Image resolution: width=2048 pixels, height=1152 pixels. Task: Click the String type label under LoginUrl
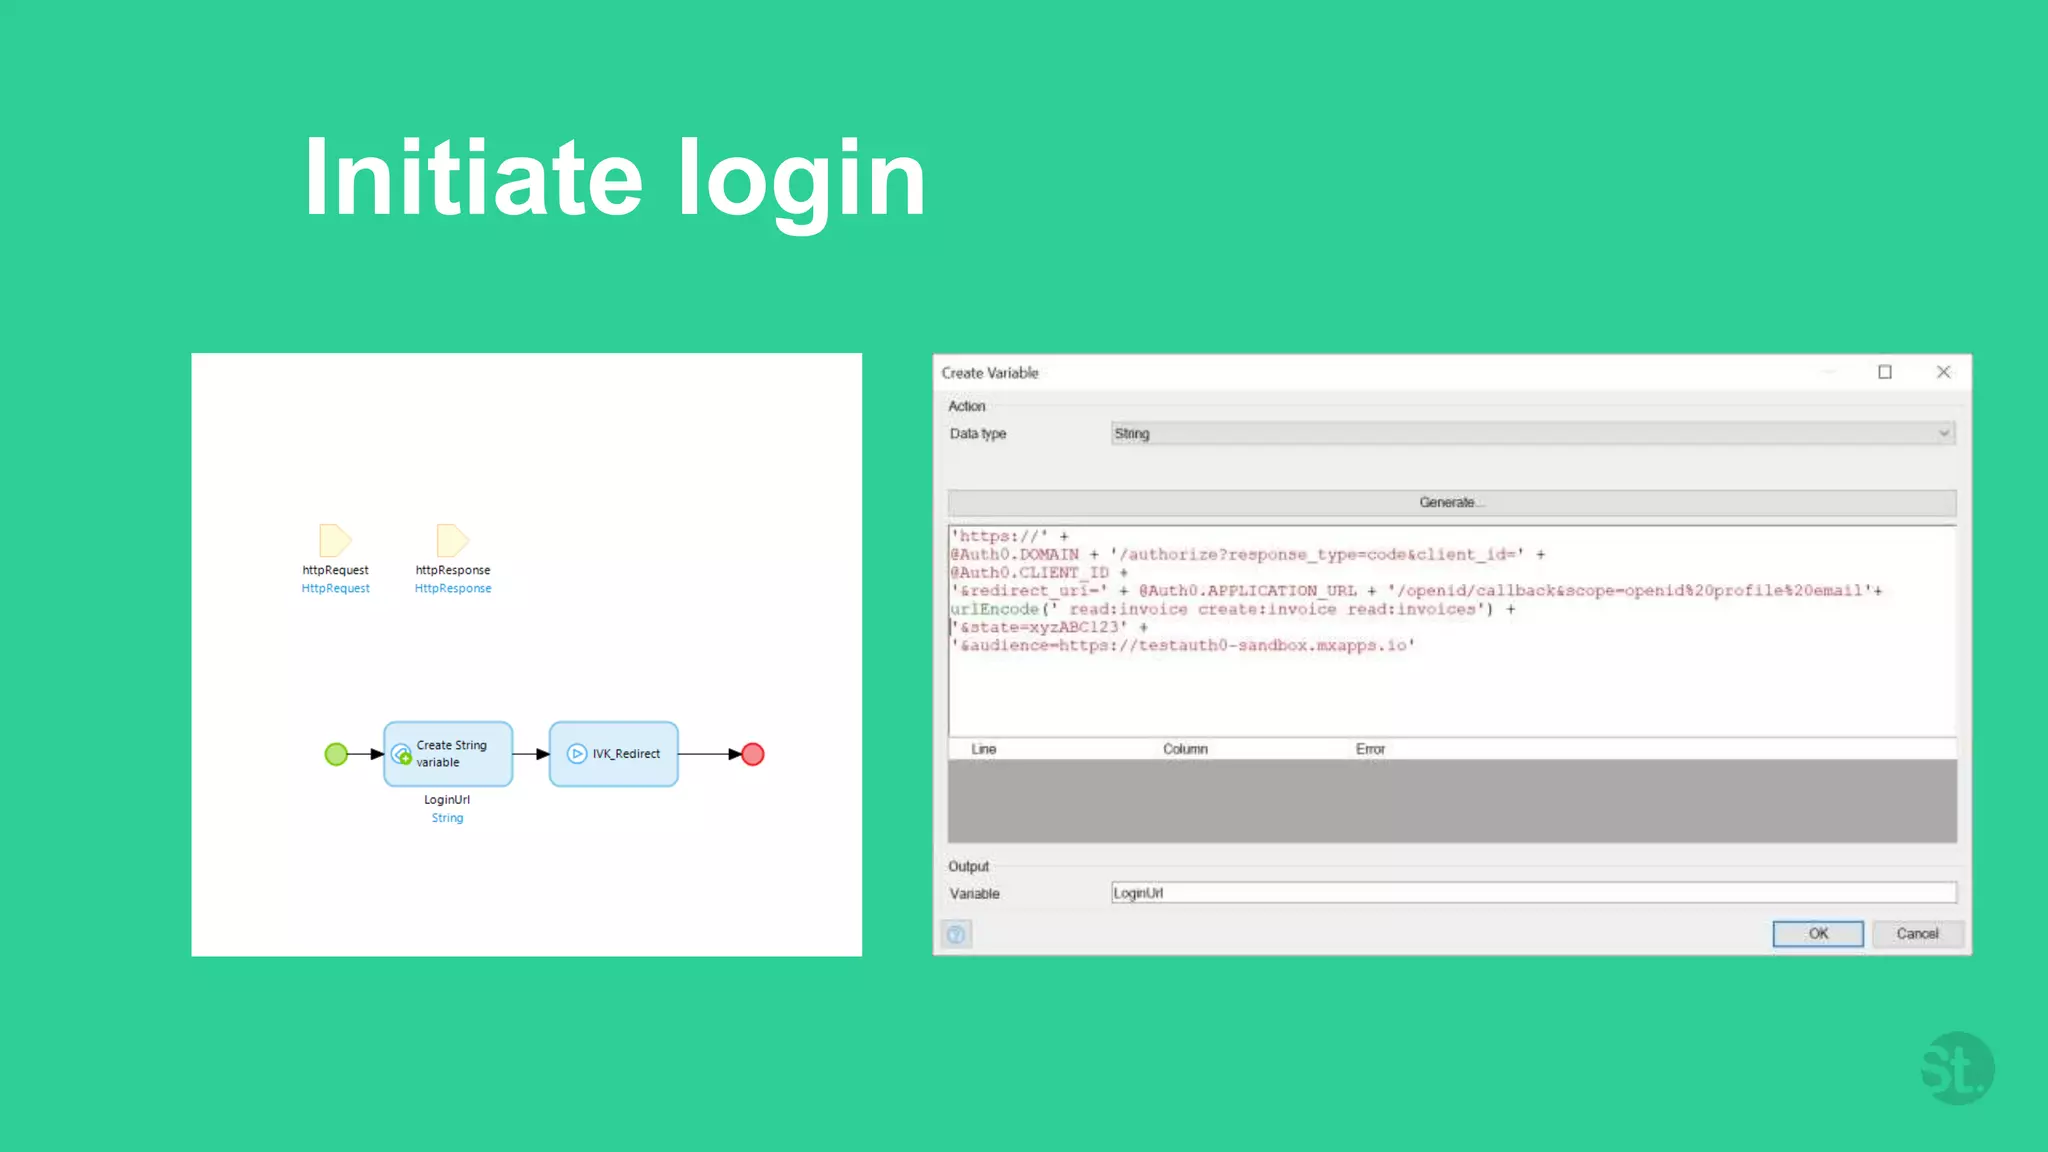tap(447, 818)
